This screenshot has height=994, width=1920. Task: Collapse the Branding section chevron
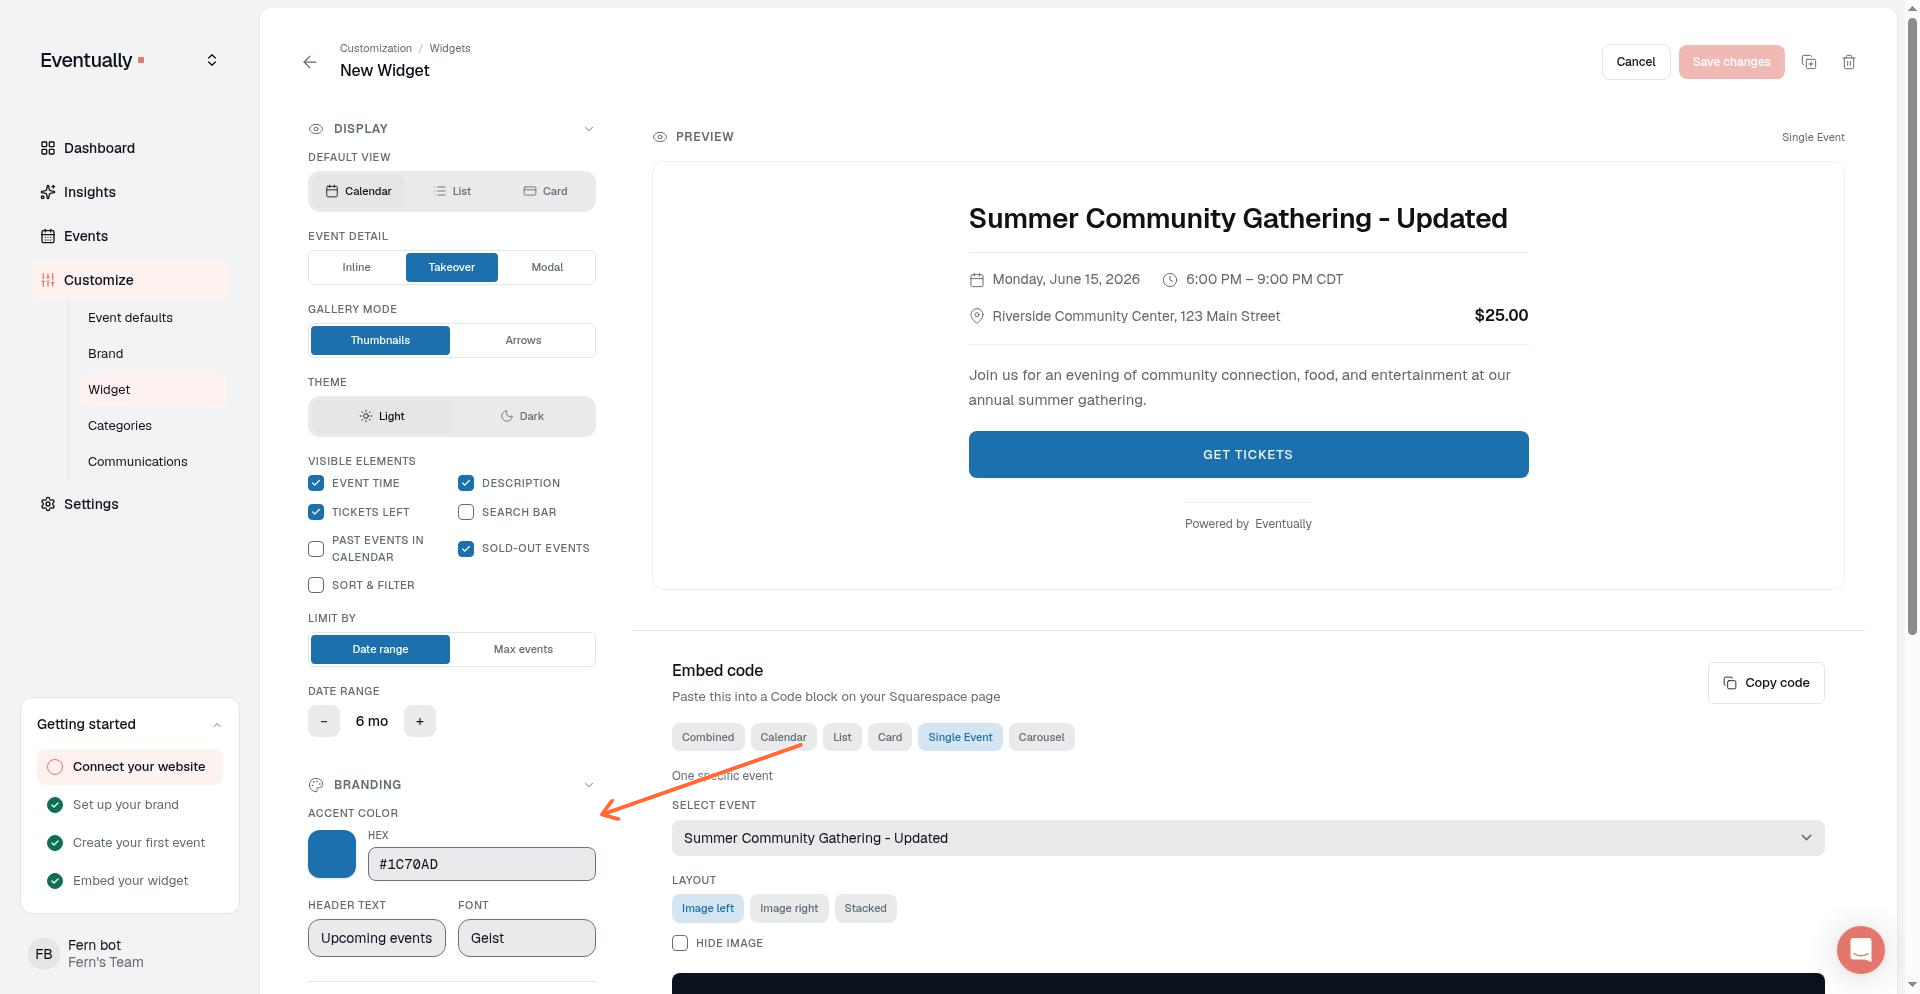pos(589,785)
